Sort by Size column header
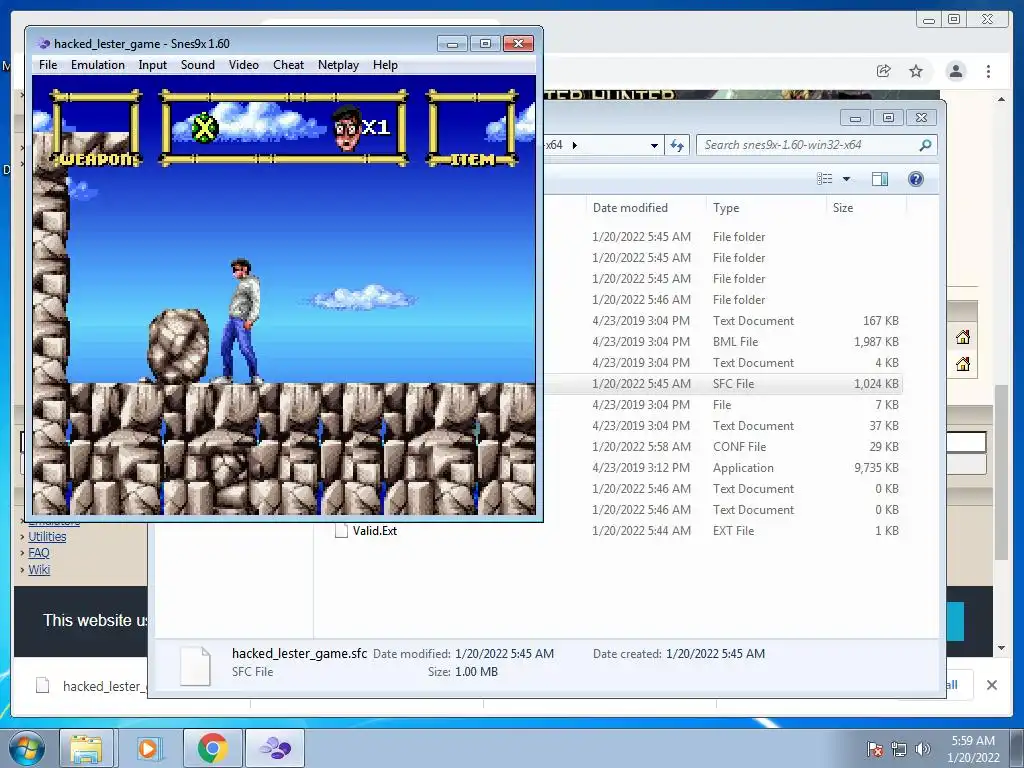This screenshot has height=768, width=1024. click(842, 208)
